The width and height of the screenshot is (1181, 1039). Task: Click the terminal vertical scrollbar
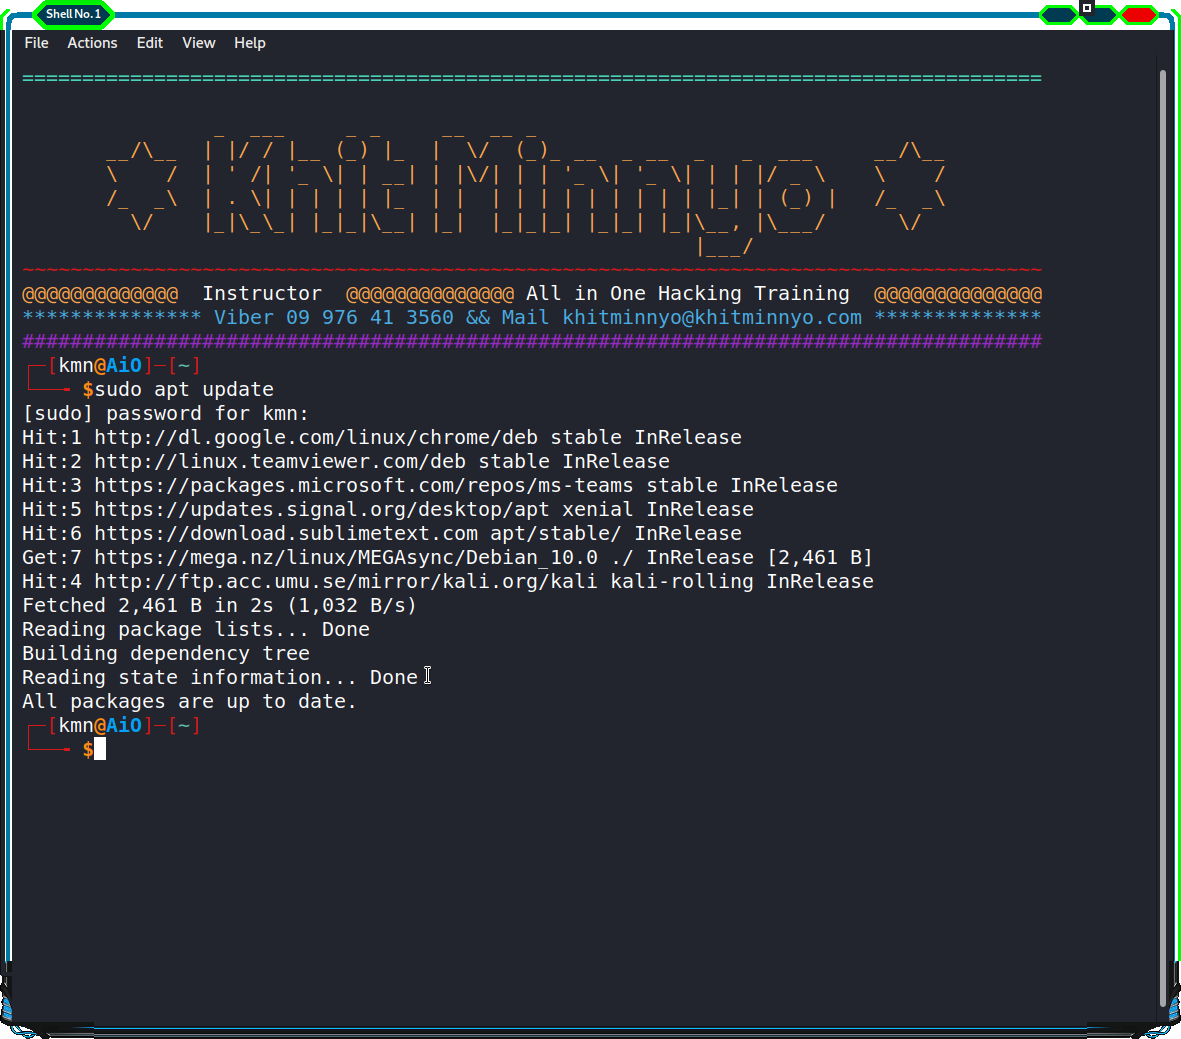pyautogui.click(x=1163, y=538)
